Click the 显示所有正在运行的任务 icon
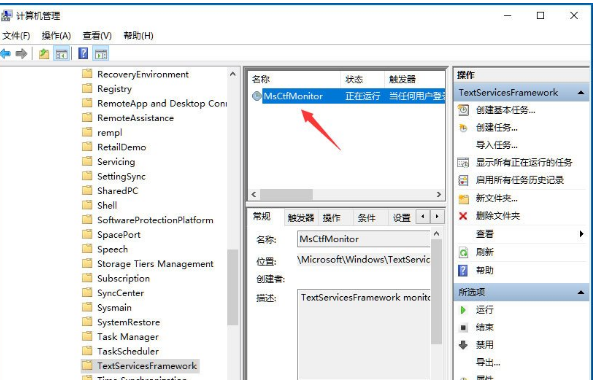 pos(463,163)
